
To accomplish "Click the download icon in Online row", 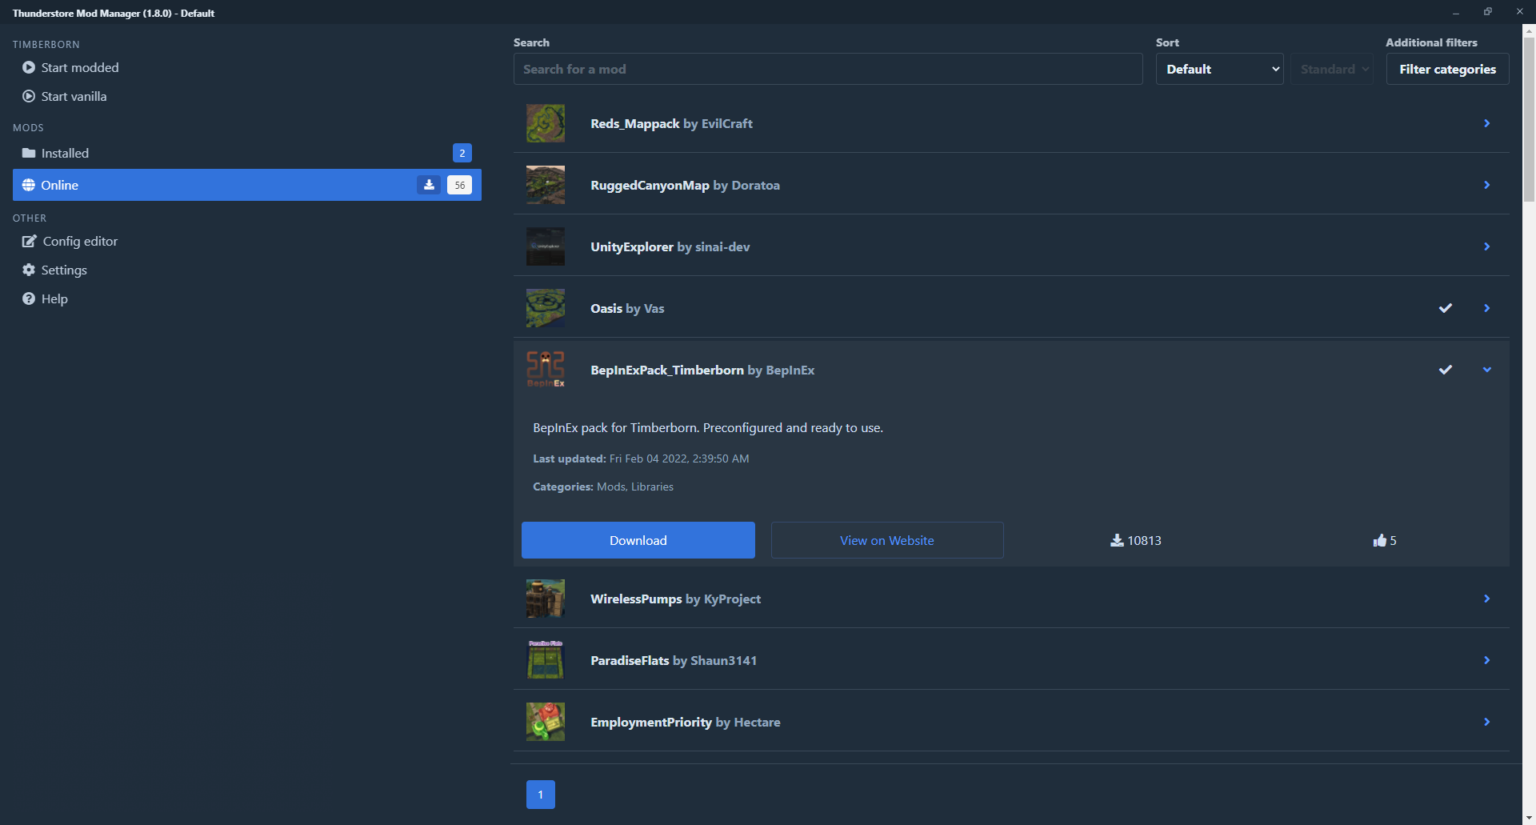I will click(429, 185).
